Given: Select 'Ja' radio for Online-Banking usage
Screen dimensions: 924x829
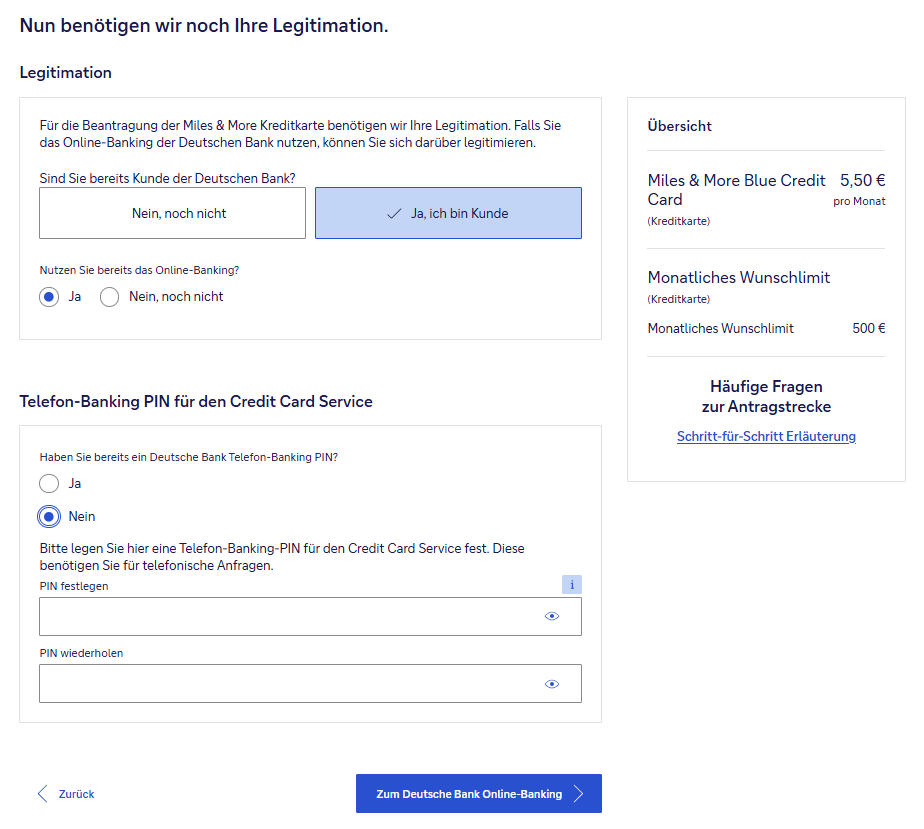Looking at the screenshot, I should 49,297.
